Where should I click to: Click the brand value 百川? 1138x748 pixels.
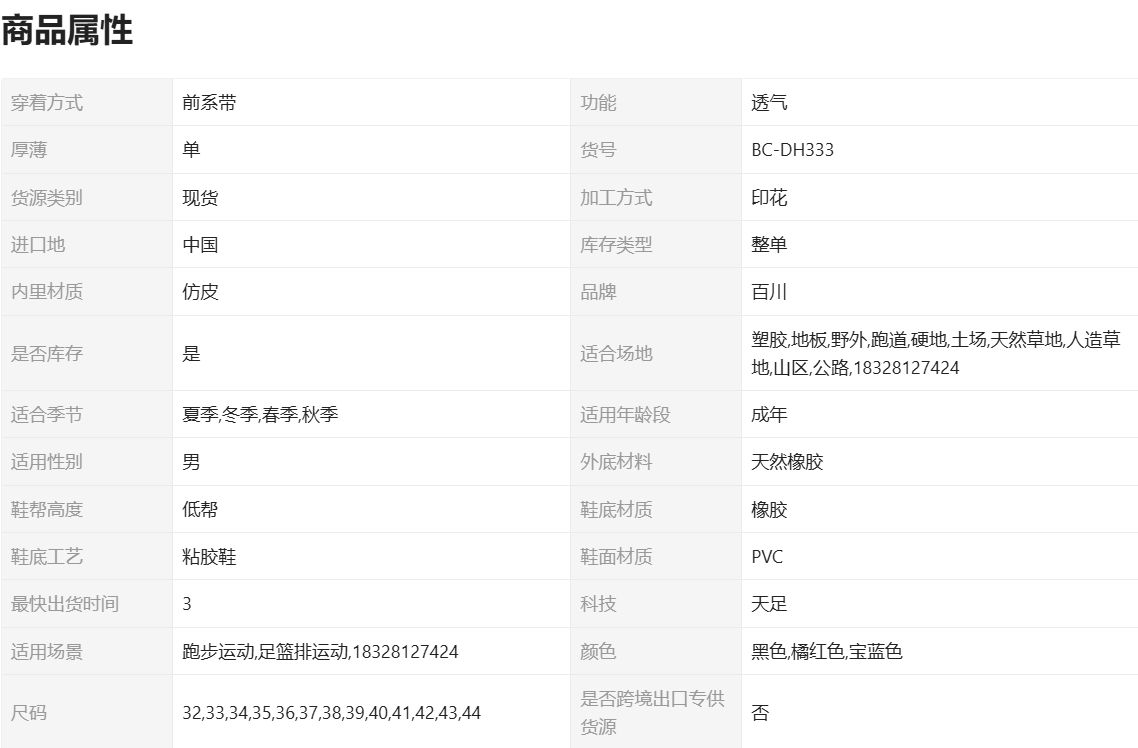769,292
